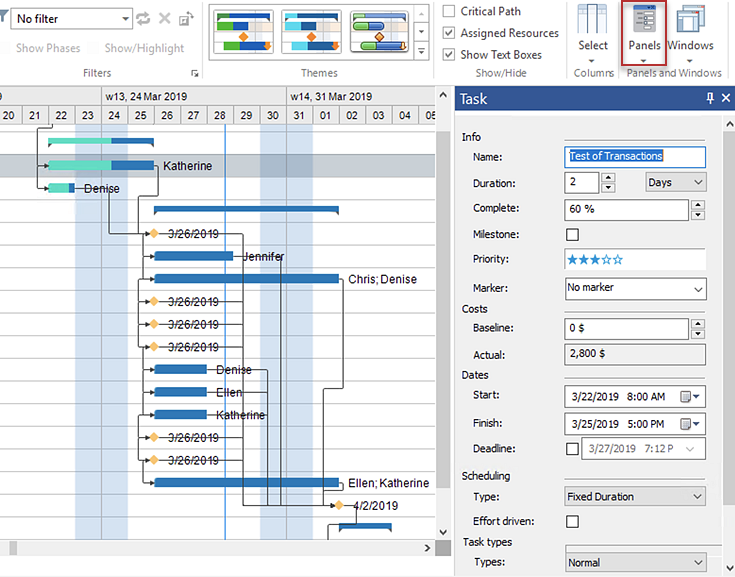Image resolution: width=735 pixels, height=577 pixels.
Task: Open the Start date calendar picker
Action: click(x=690, y=397)
